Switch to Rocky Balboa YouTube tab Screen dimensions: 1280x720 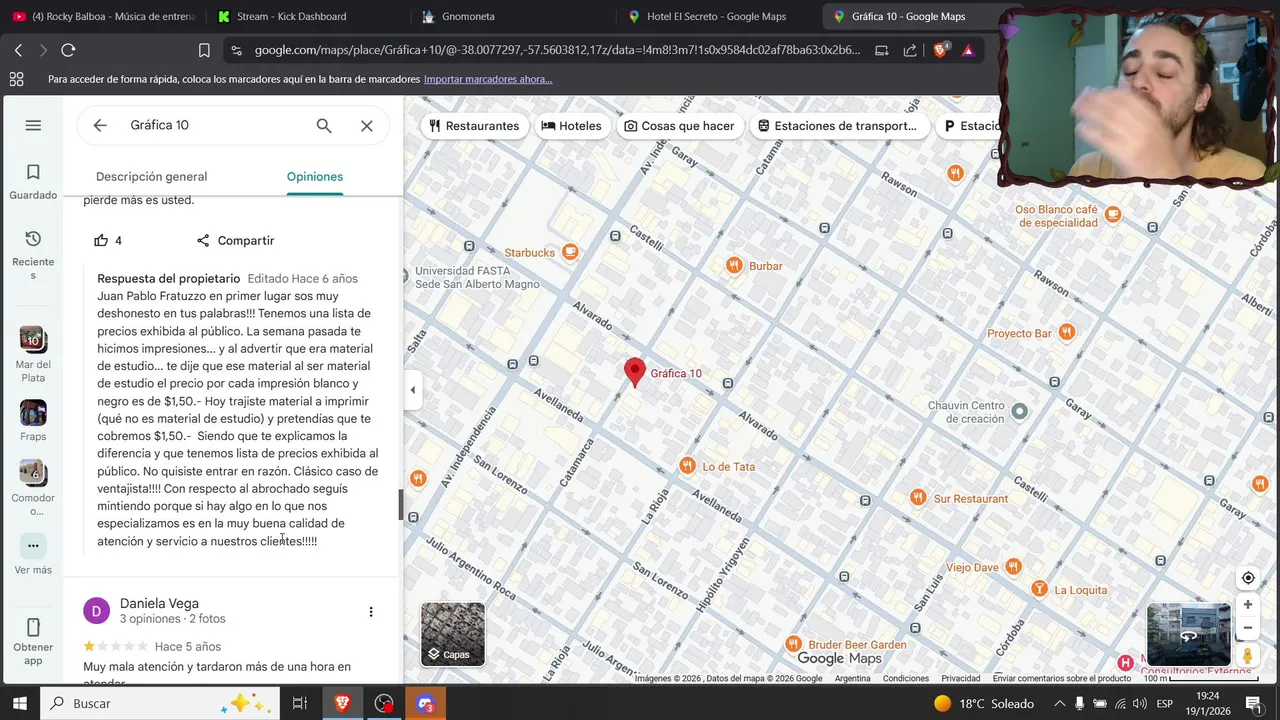pos(103,16)
